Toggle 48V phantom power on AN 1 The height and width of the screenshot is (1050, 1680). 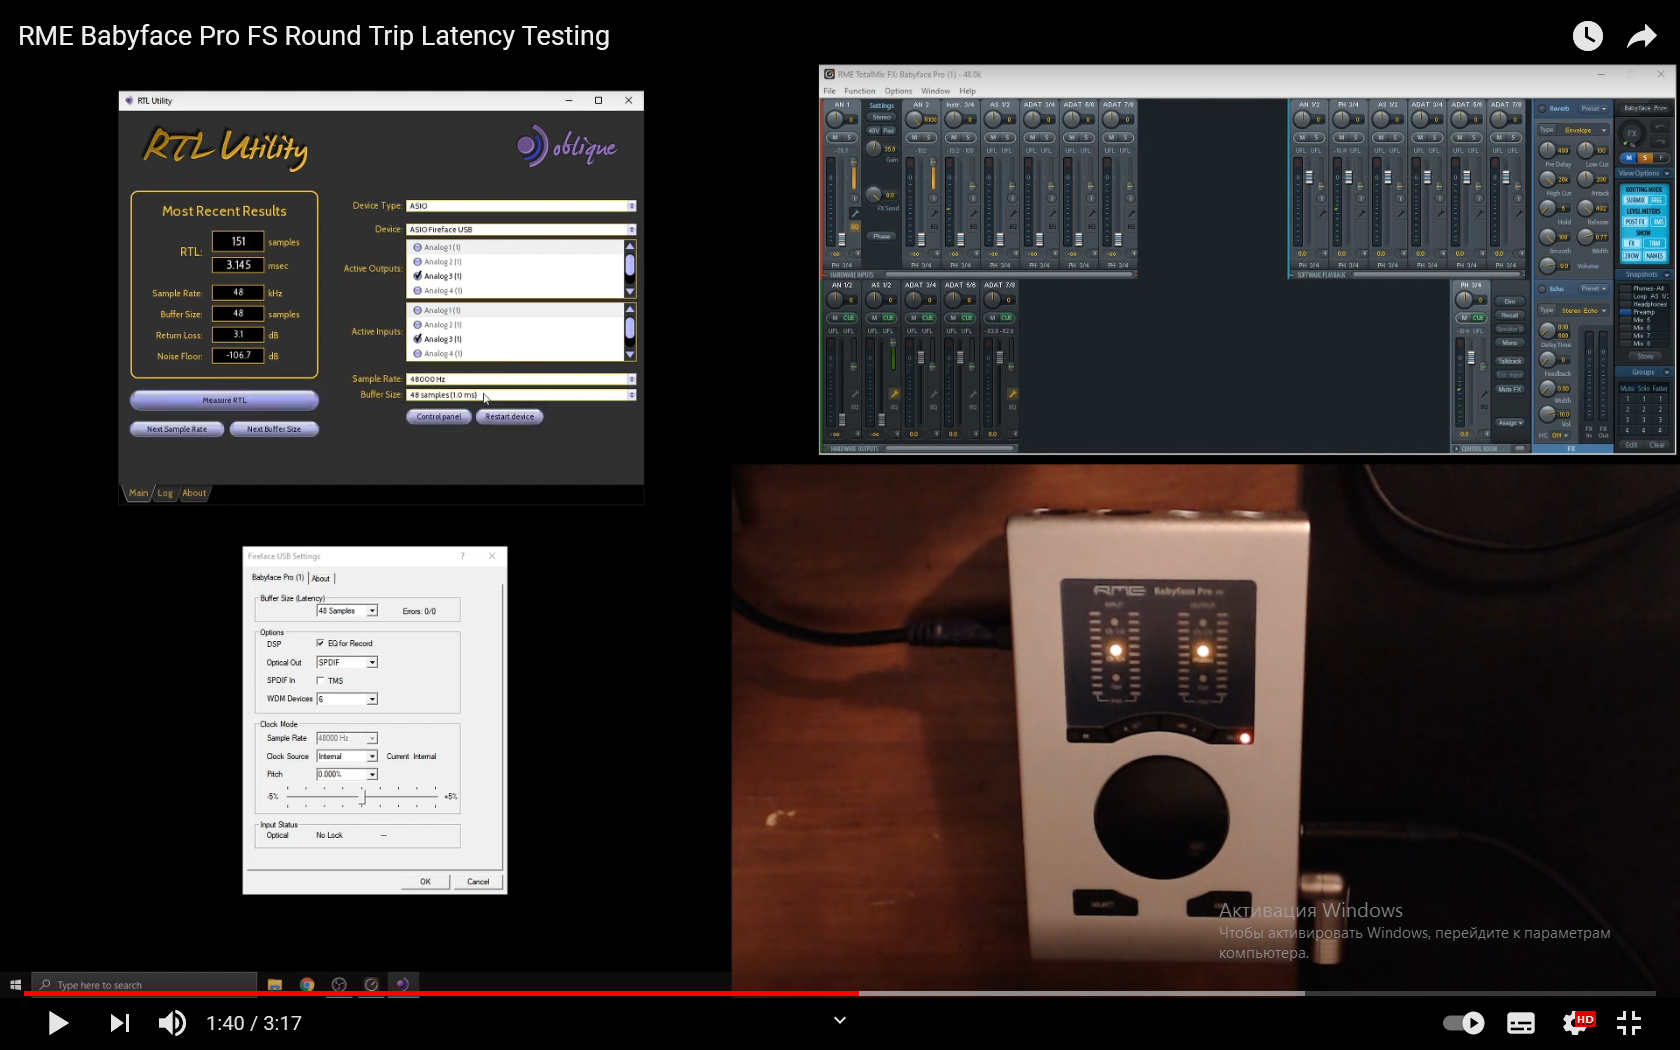874,130
